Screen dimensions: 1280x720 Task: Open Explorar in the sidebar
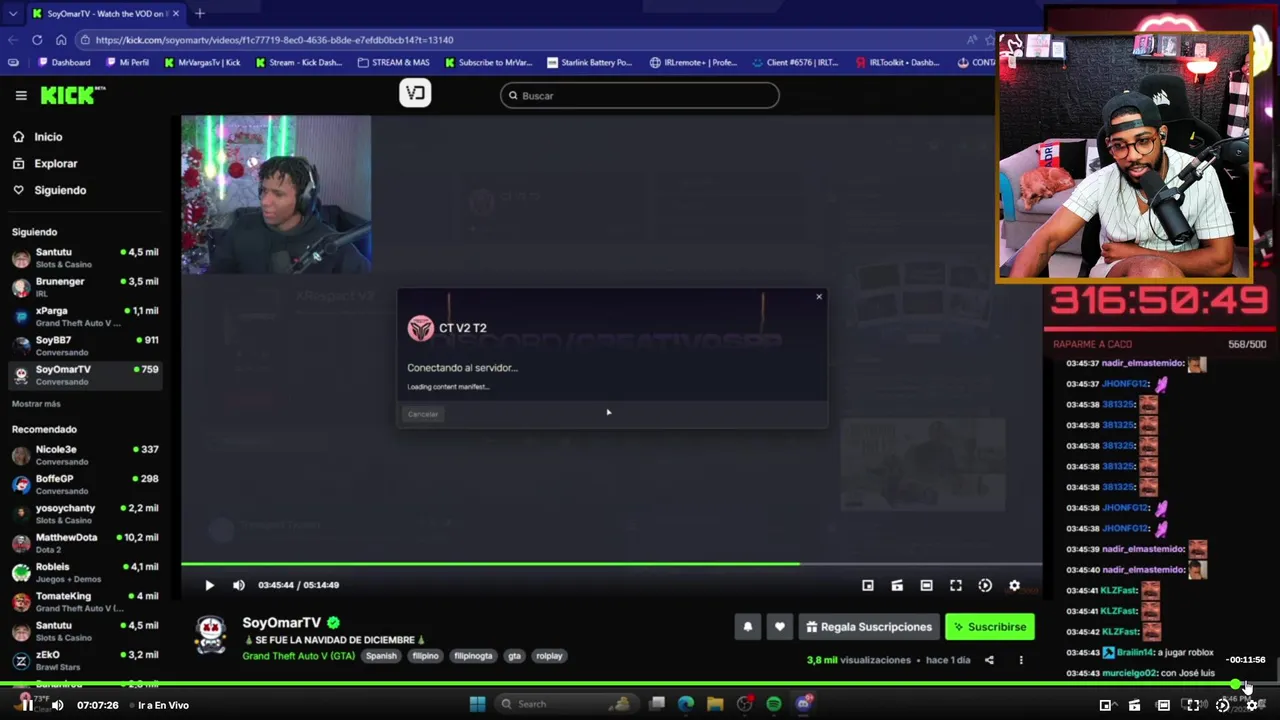tap(55, 163)
